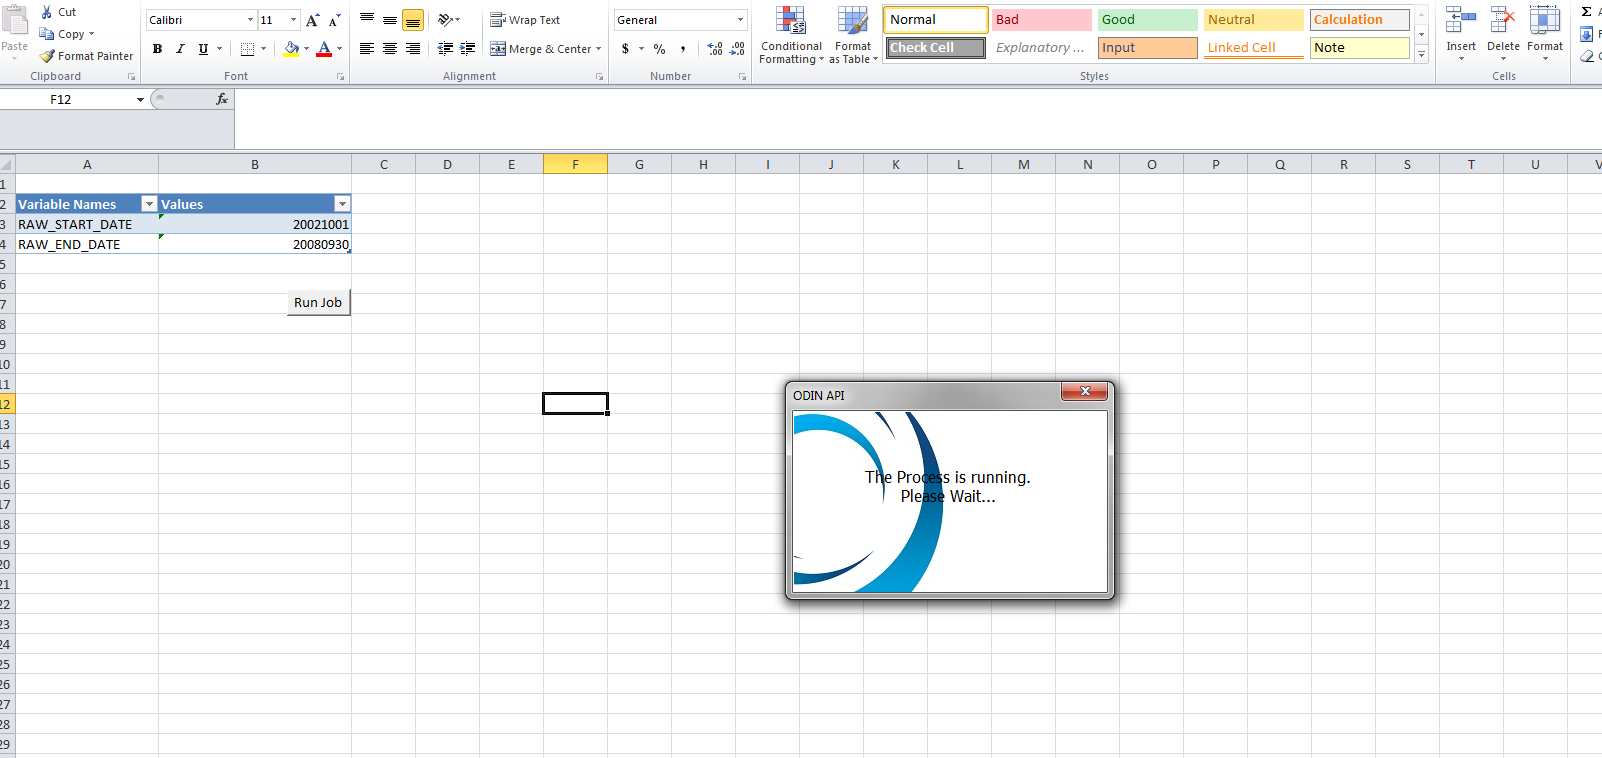Open the Values column filter dropdown
Image resolution: width=1602 pixels, height=758 pixels.
pos(342,204)
